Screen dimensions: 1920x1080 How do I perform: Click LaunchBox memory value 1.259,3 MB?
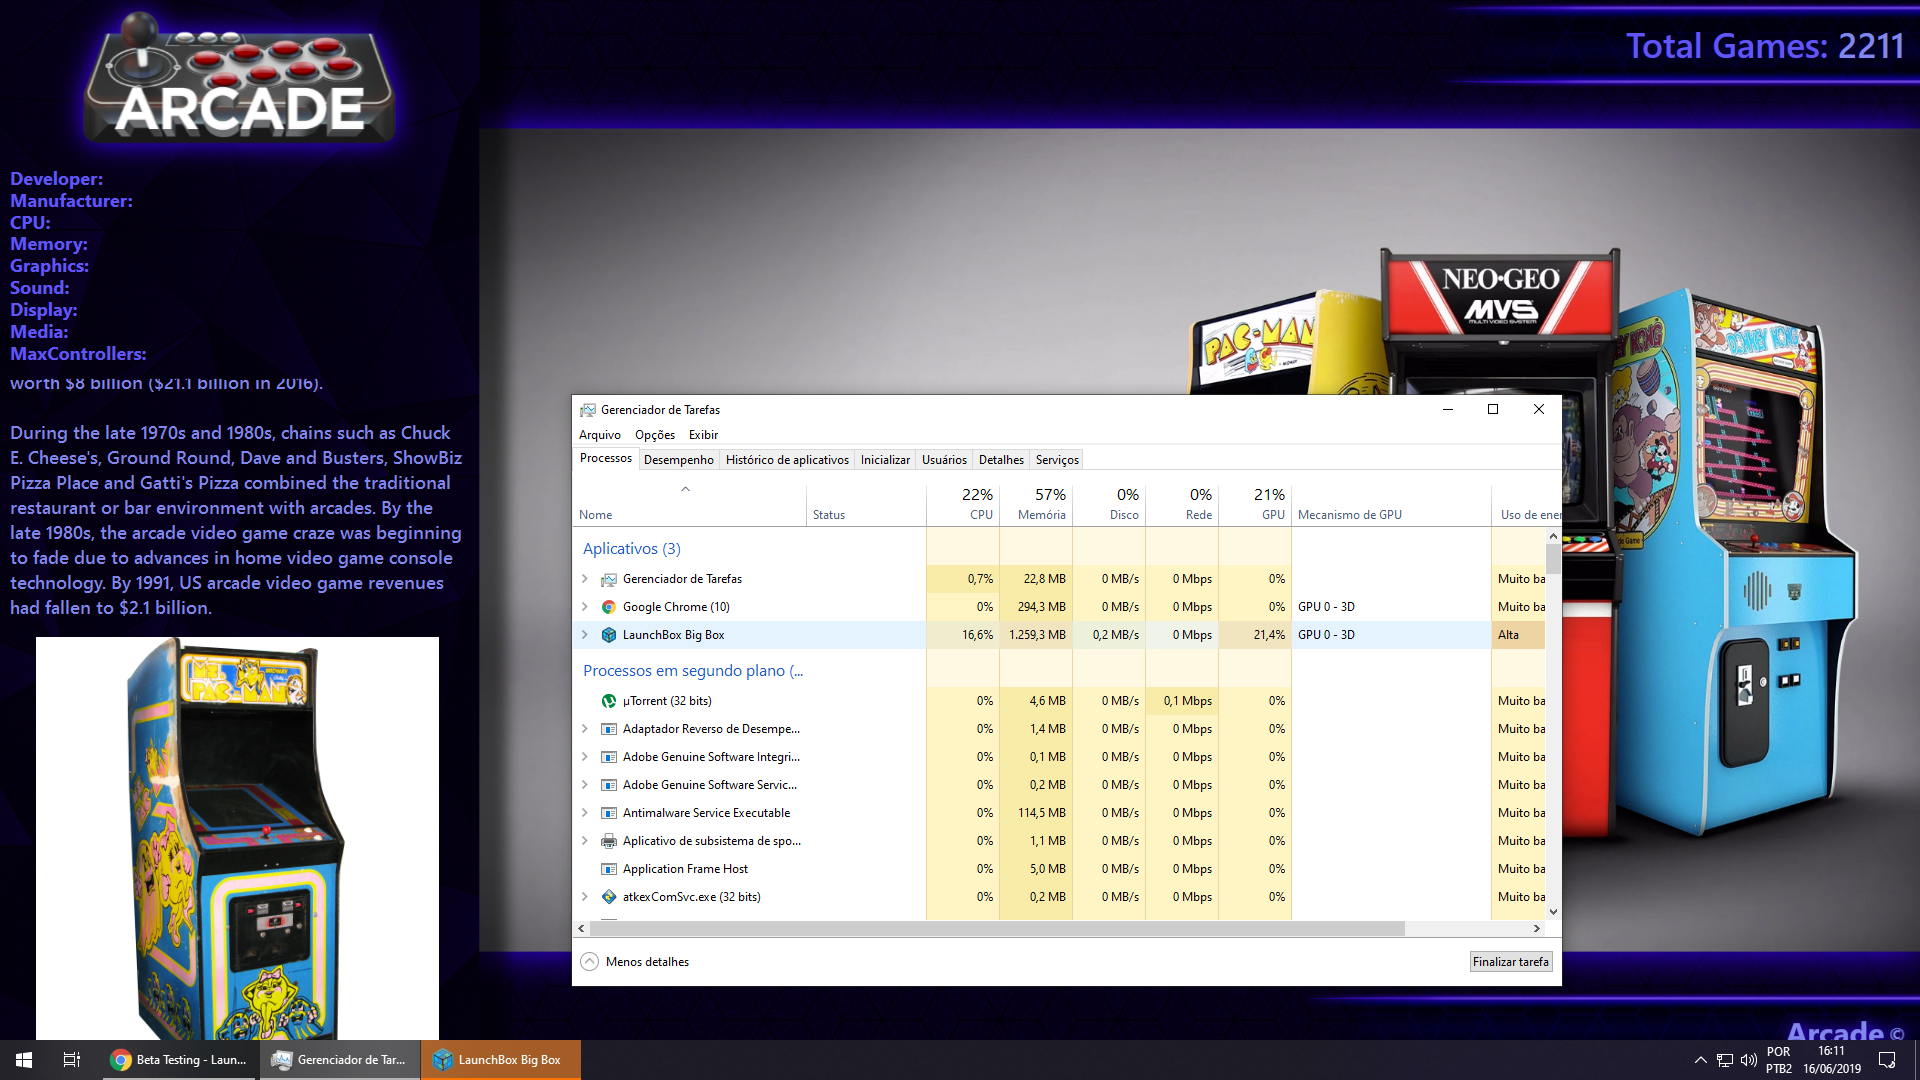click(1037, 635)
